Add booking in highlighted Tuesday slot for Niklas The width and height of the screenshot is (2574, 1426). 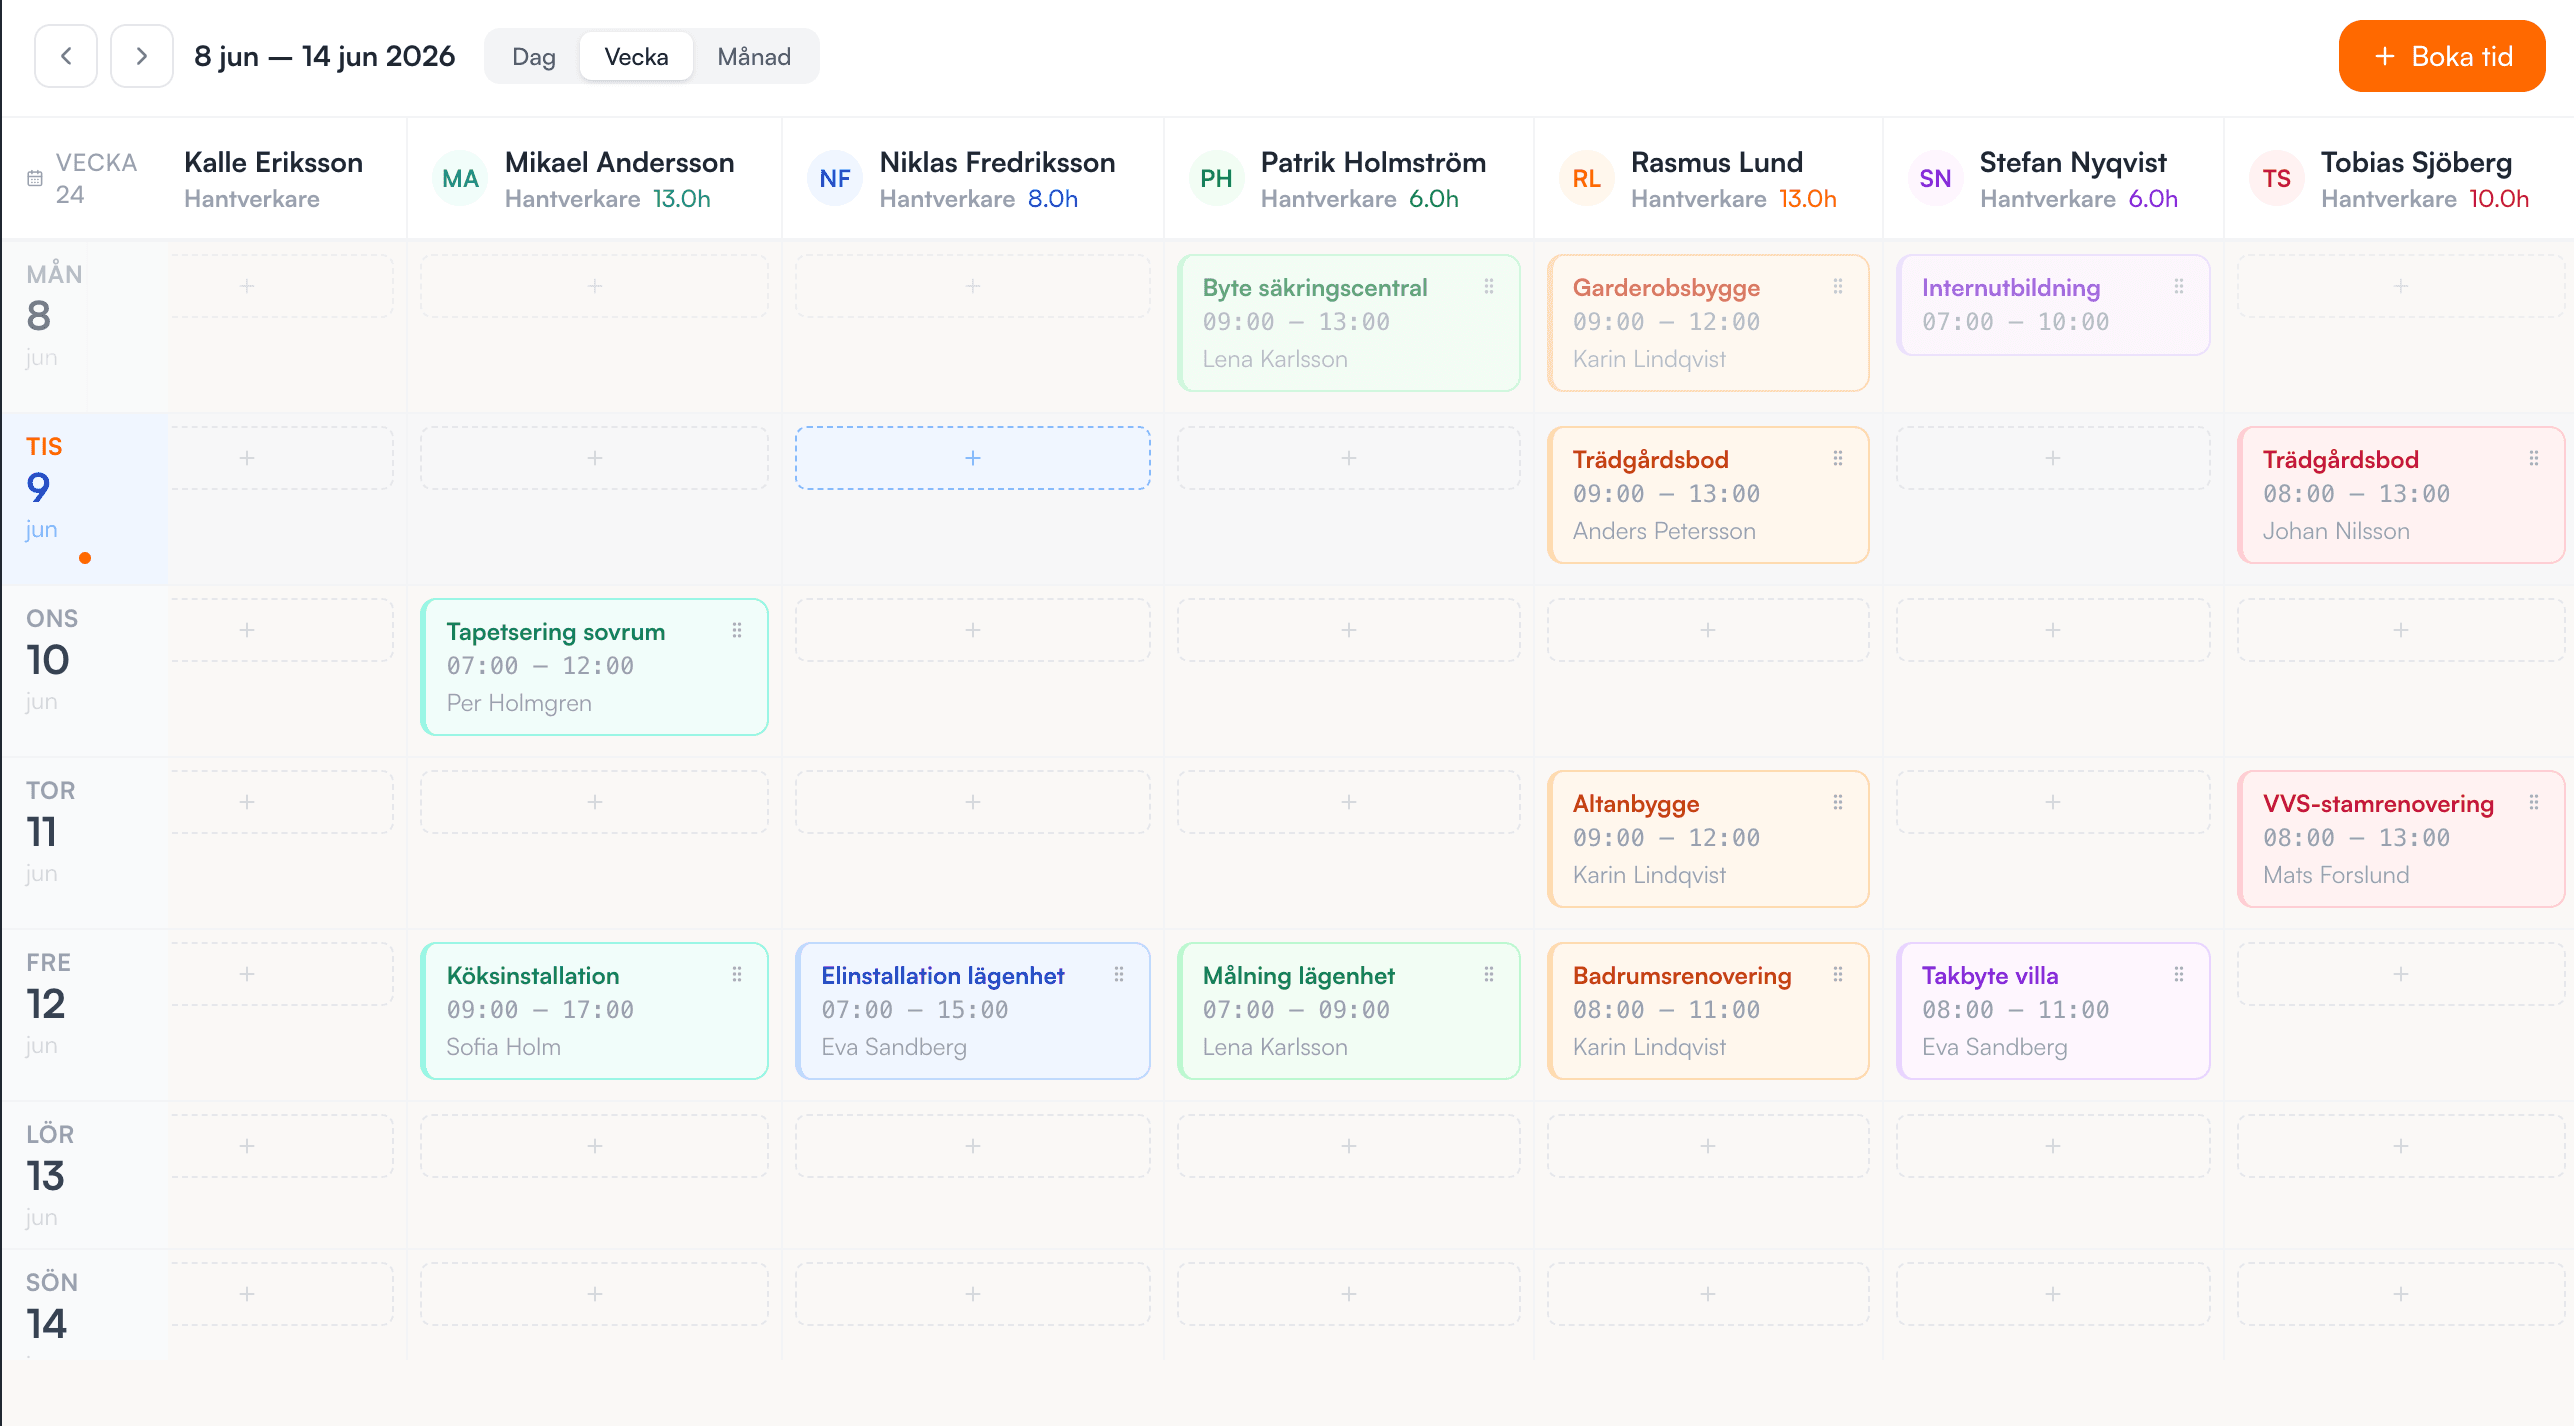[x=973, y=458]
